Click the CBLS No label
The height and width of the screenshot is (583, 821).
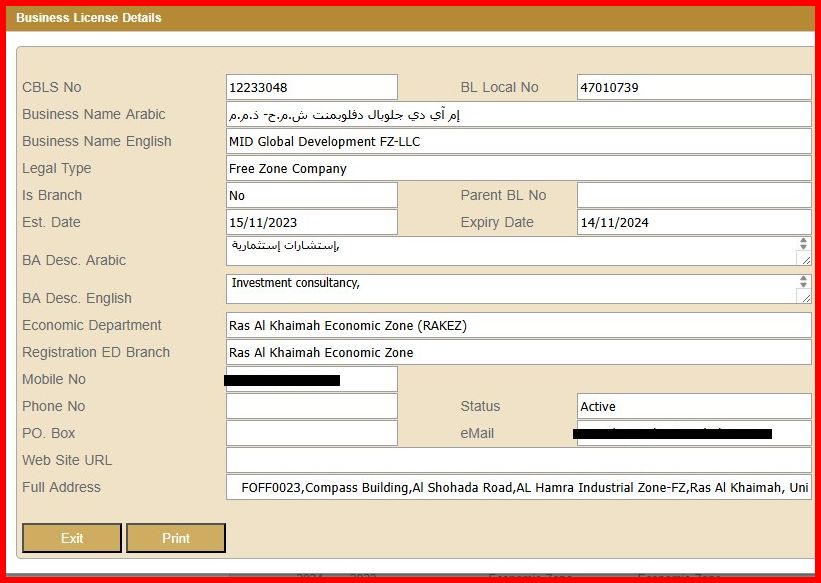51,87
